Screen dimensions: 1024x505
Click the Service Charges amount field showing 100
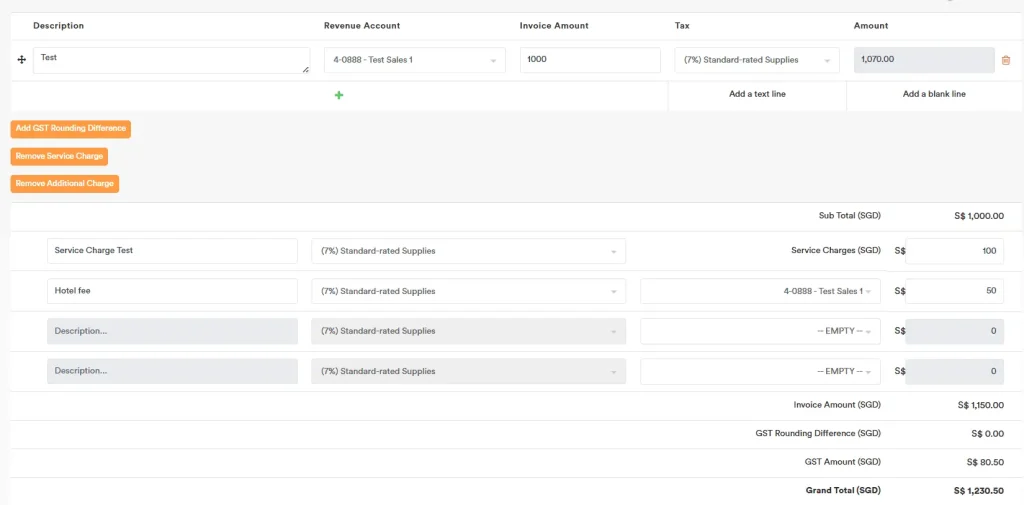(954, 251)
